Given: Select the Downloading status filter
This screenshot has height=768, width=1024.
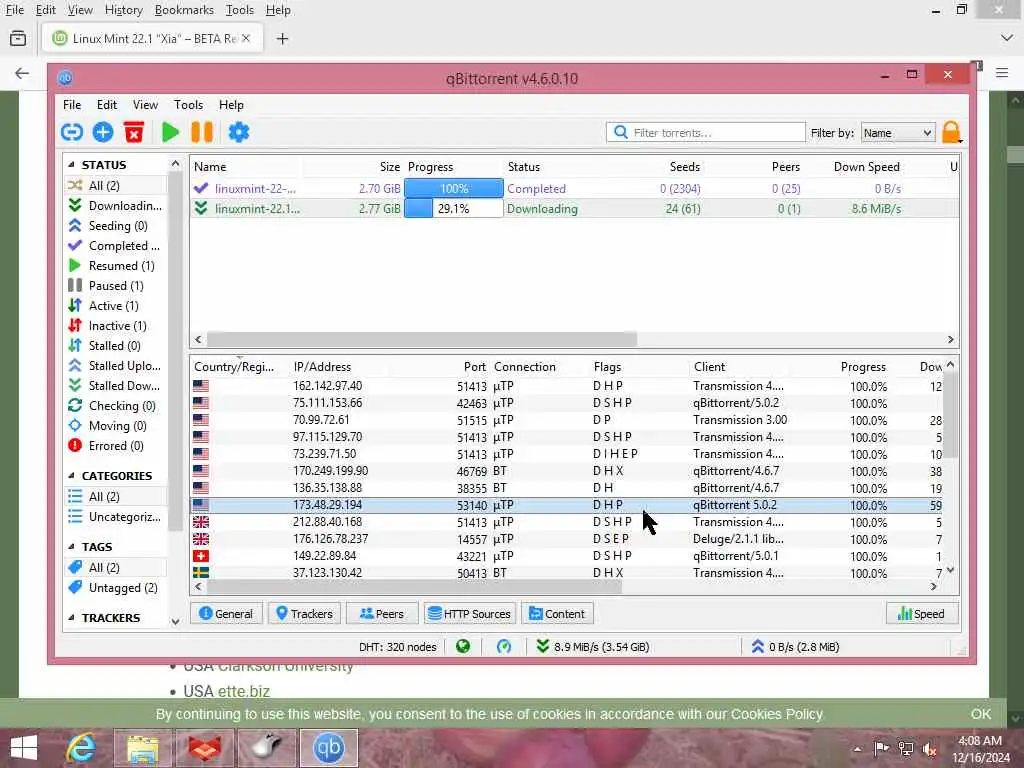Looking at the screenshot, I should click(x=115, y=206).
